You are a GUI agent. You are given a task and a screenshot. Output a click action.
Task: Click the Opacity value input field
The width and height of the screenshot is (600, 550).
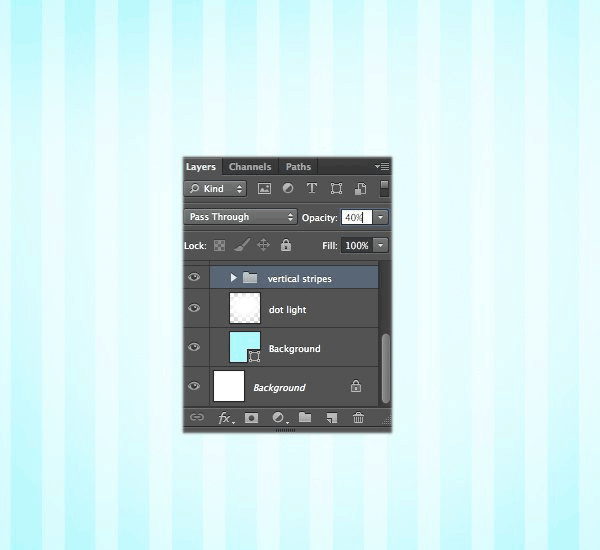pyautogui.click(x=357, y=217)
